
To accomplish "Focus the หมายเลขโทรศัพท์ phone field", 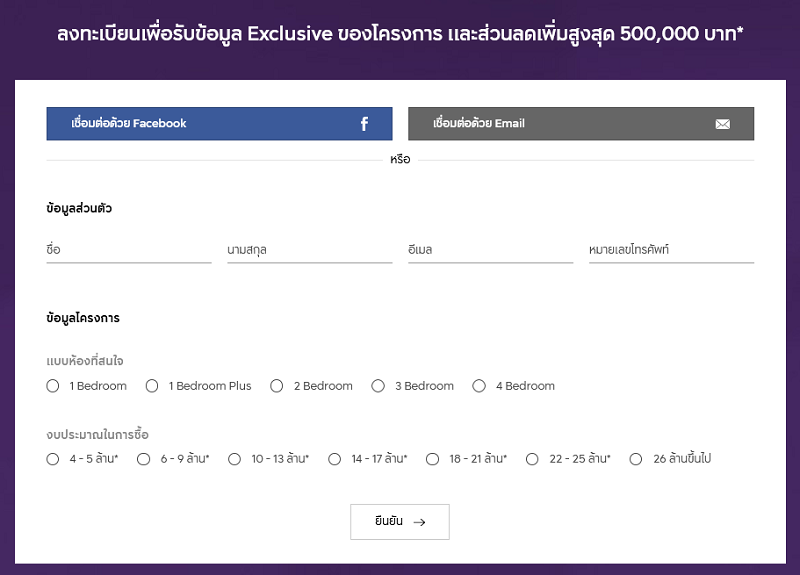I will click(671, 250).
